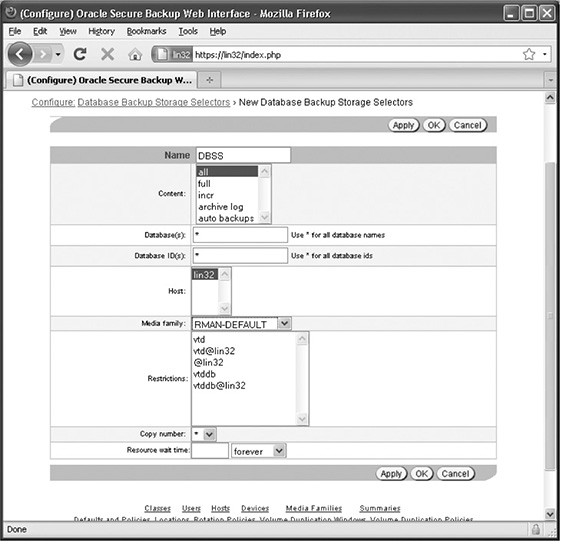Click Restrictions list scroll down arrow
This screenshot has width=562, height=541.
[302, 419]
